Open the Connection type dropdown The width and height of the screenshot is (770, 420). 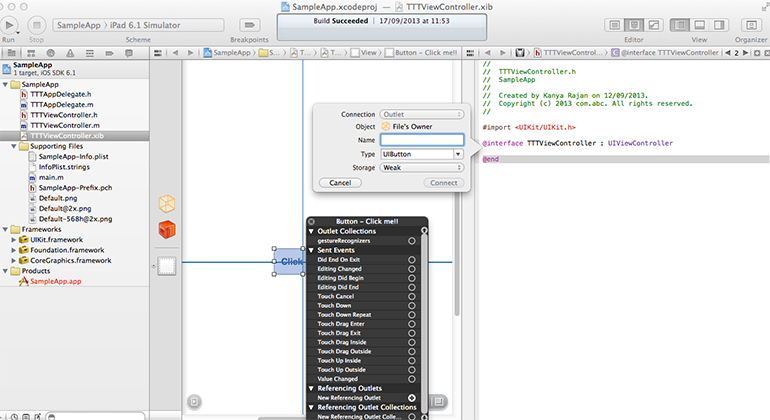coord(421,114)
